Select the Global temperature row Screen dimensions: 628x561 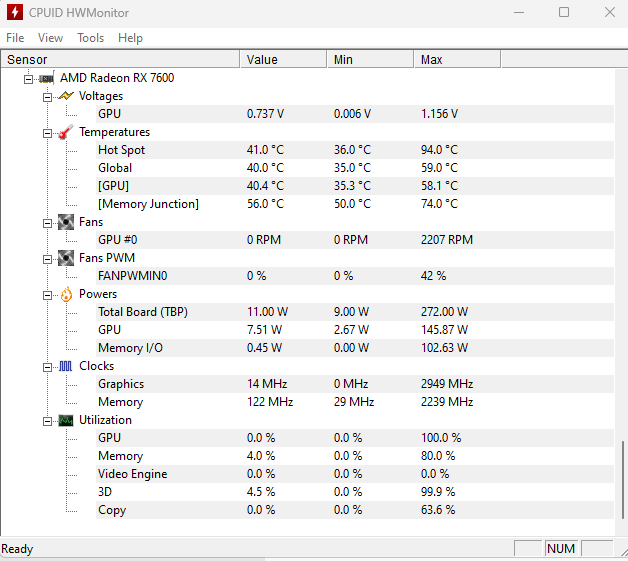(x=355, y=168)
